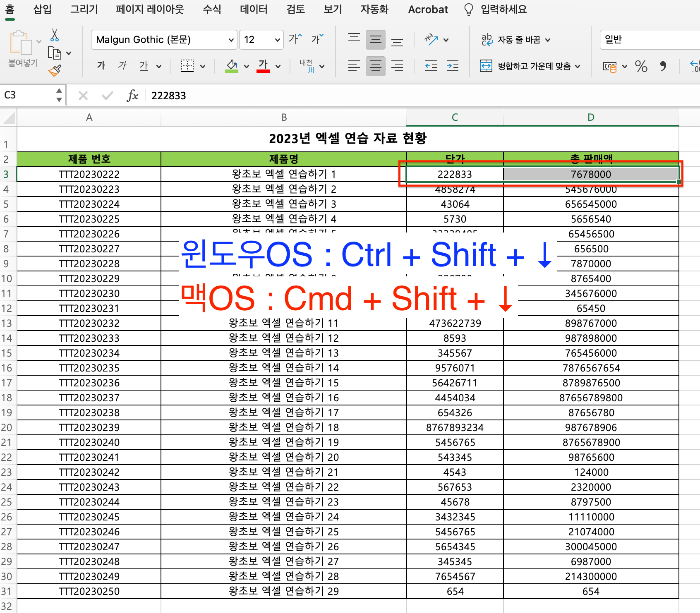The image size is (700, 613).
Task: Toggle italic 가 formatting
Action: coord(122,66)
